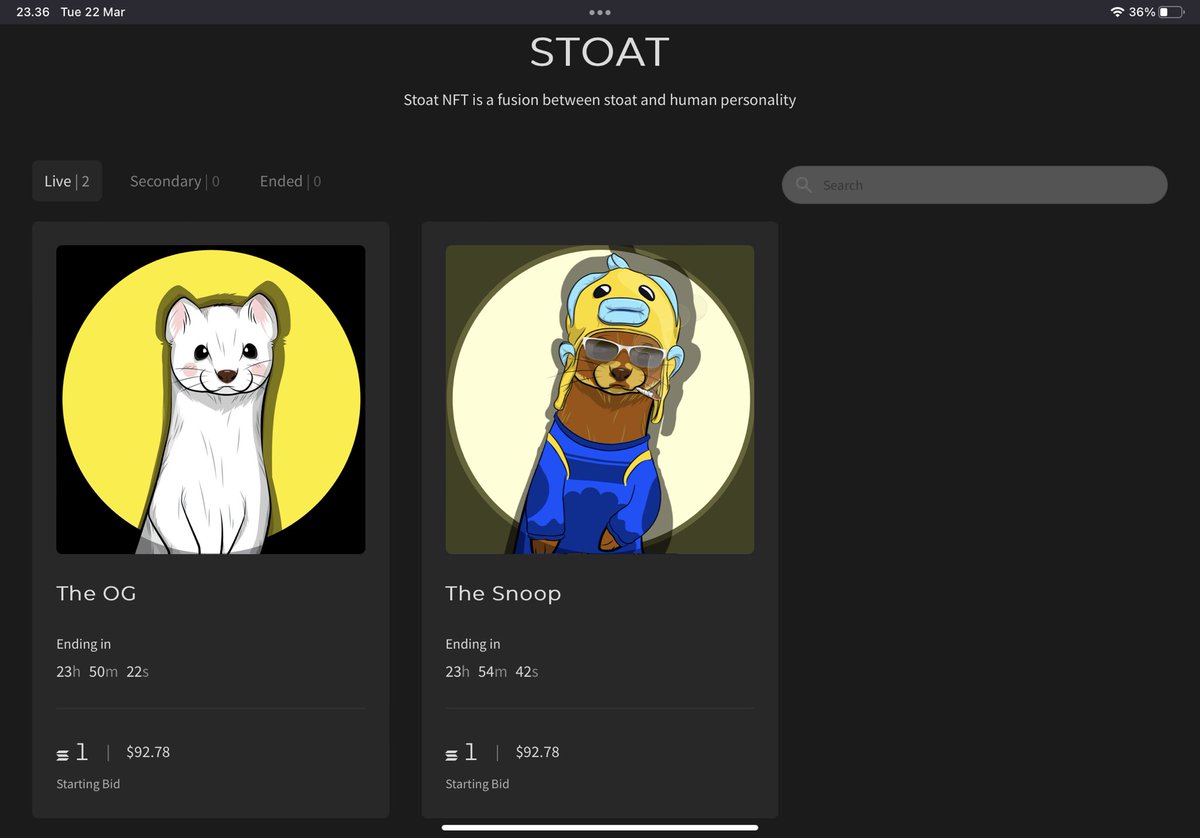
Task: Open the Ended auctions tab
Action: [x=289, y=181]
